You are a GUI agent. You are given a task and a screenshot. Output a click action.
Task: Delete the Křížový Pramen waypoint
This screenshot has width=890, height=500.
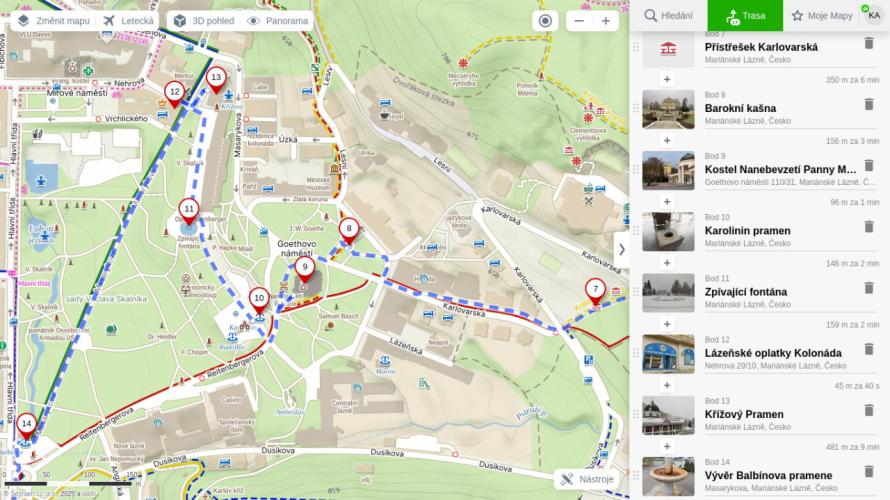tap(868, 410)
